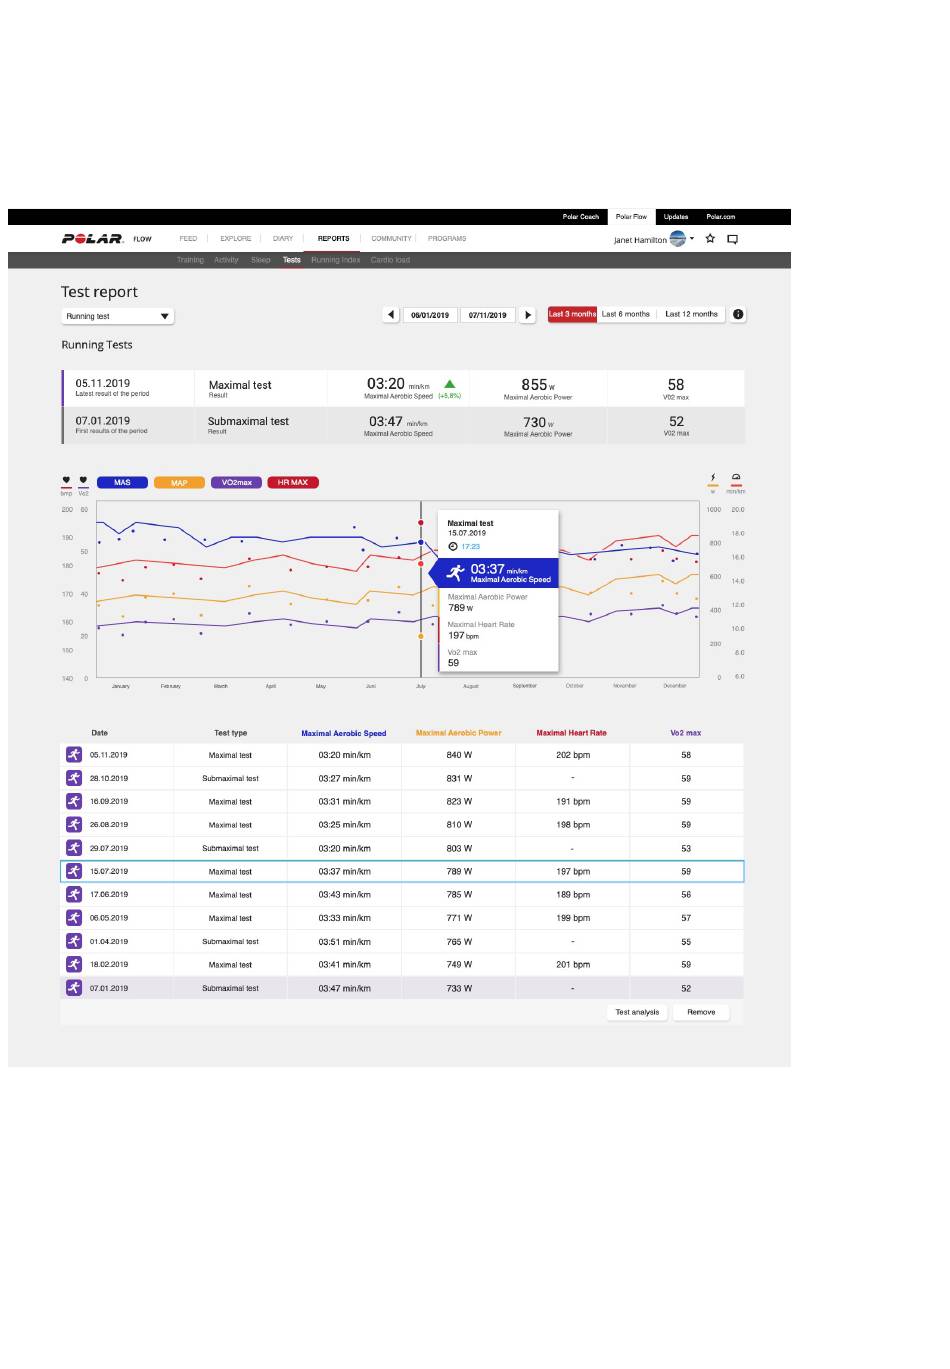Click the Test analysis button
The height and width of the screenshot is (1369, 950).
click(637, 1012)
